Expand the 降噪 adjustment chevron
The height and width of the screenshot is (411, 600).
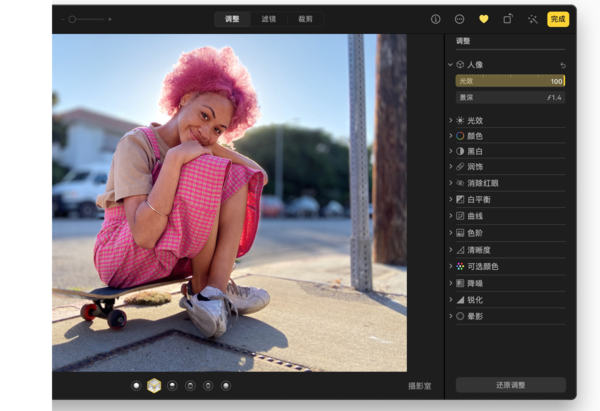point(450,283)
